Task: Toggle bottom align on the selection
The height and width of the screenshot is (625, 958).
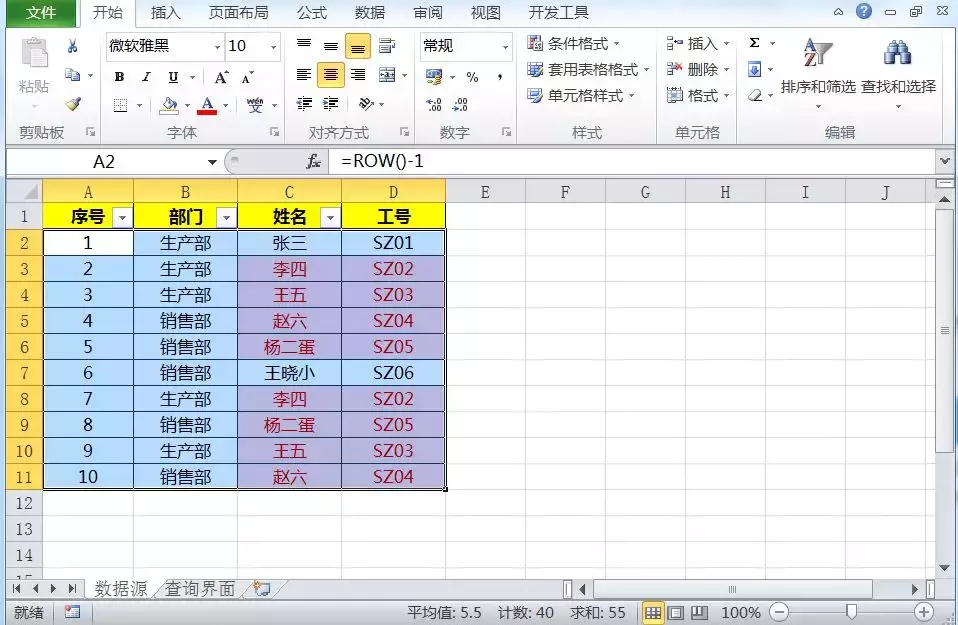Action: (358, 46)
